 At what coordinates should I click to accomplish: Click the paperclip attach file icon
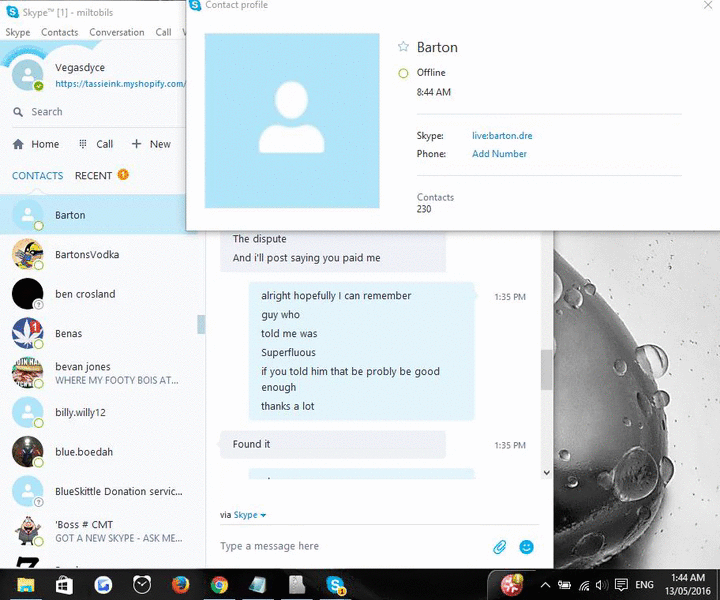tap(500, 547)
